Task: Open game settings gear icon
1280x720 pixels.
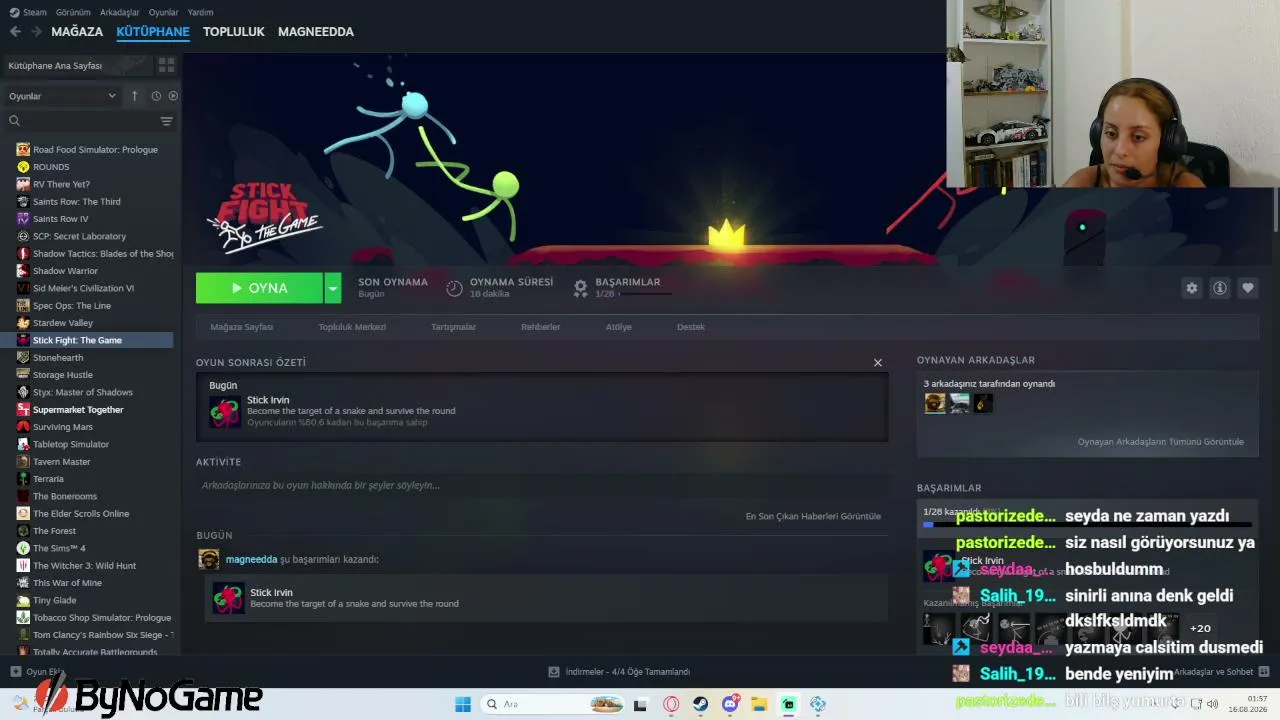Action: tap(1192, 288)
